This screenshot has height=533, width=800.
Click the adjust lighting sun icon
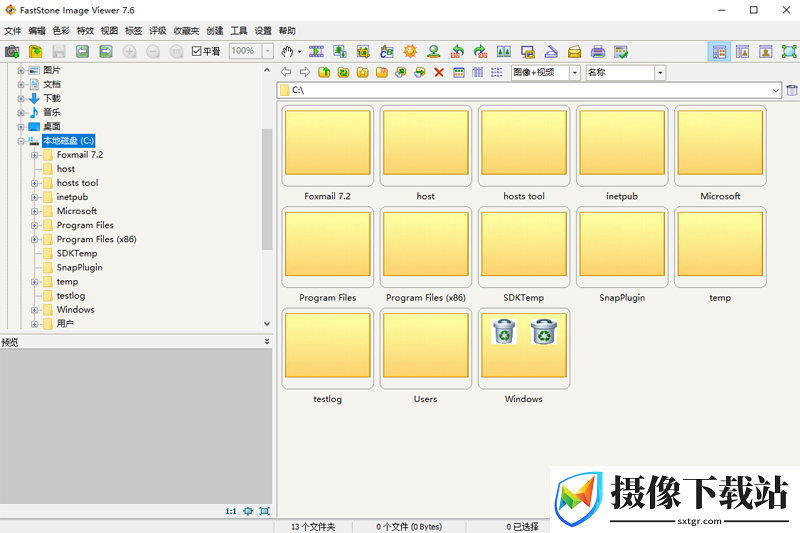click(410, 52)
